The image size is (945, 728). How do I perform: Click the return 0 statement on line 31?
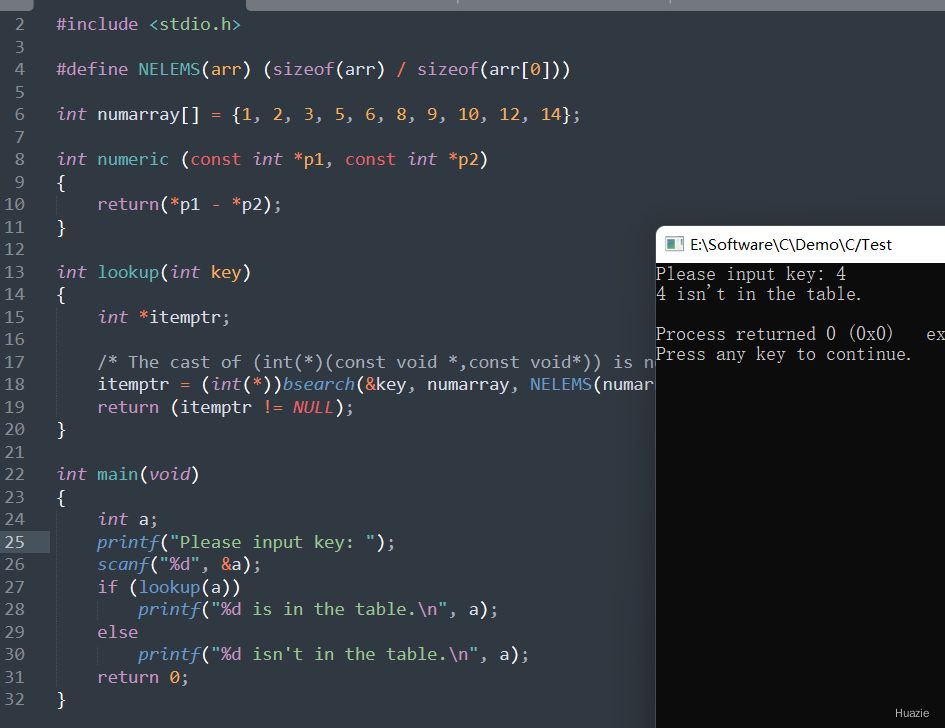143,677
